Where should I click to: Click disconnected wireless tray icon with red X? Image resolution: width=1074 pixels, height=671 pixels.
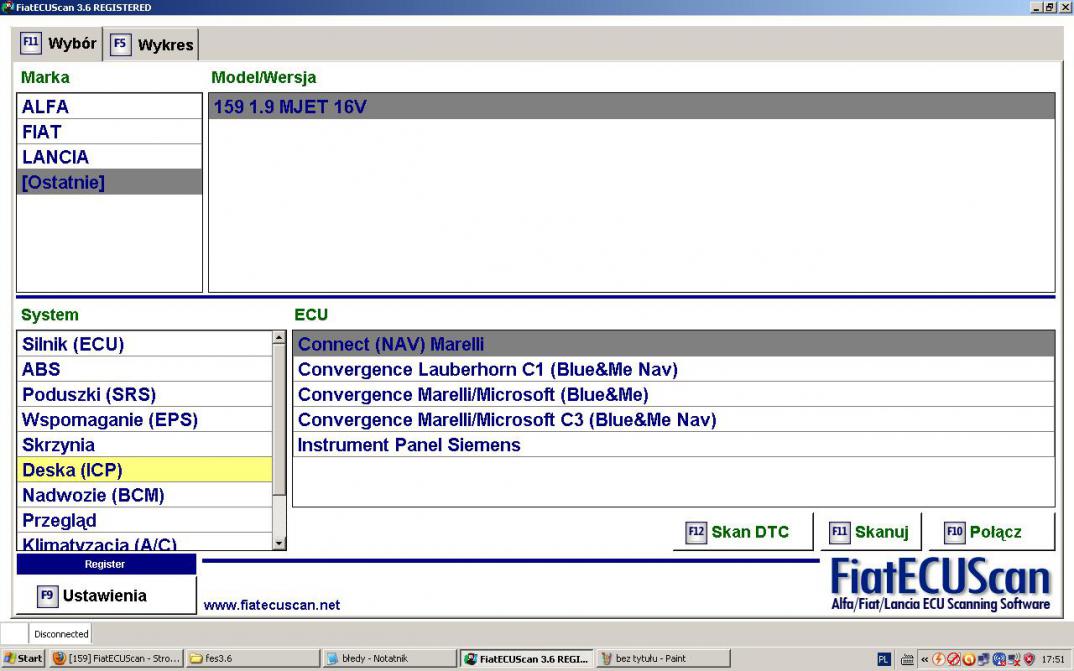(1014, 659)
